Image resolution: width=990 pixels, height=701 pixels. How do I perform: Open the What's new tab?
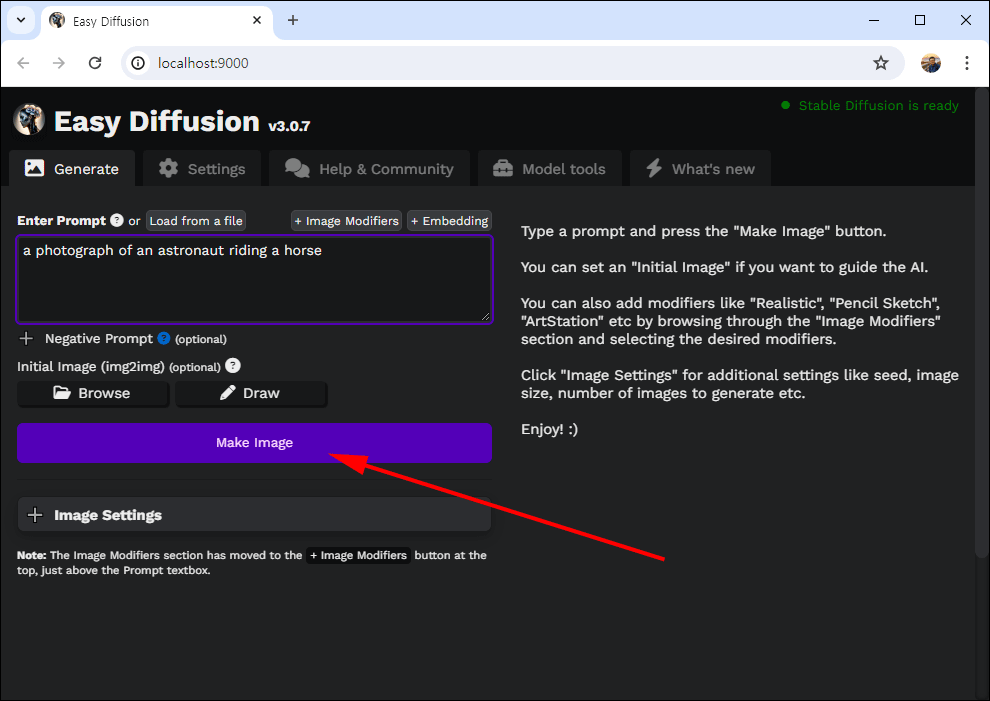point(700,169)
